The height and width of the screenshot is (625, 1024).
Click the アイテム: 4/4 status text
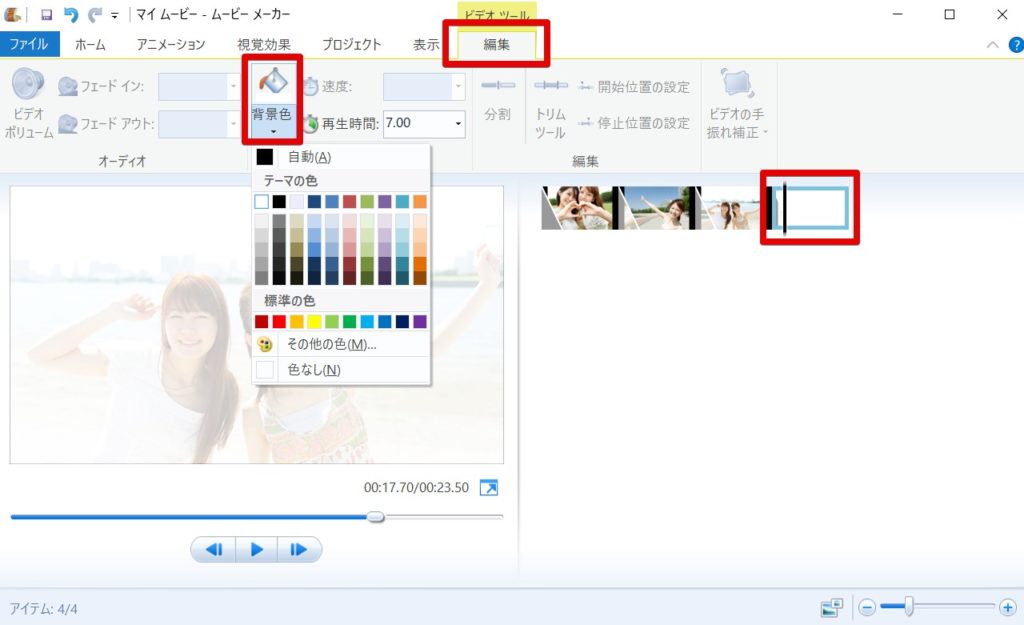[43, 609]
